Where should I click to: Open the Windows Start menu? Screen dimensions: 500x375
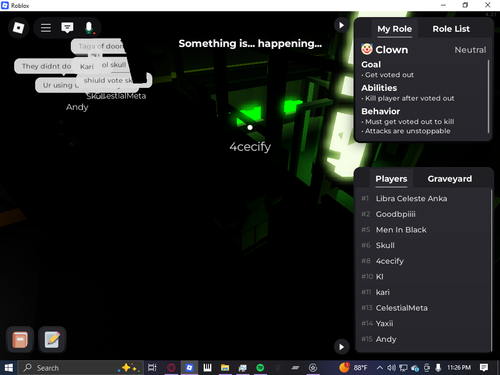[8, 368]
